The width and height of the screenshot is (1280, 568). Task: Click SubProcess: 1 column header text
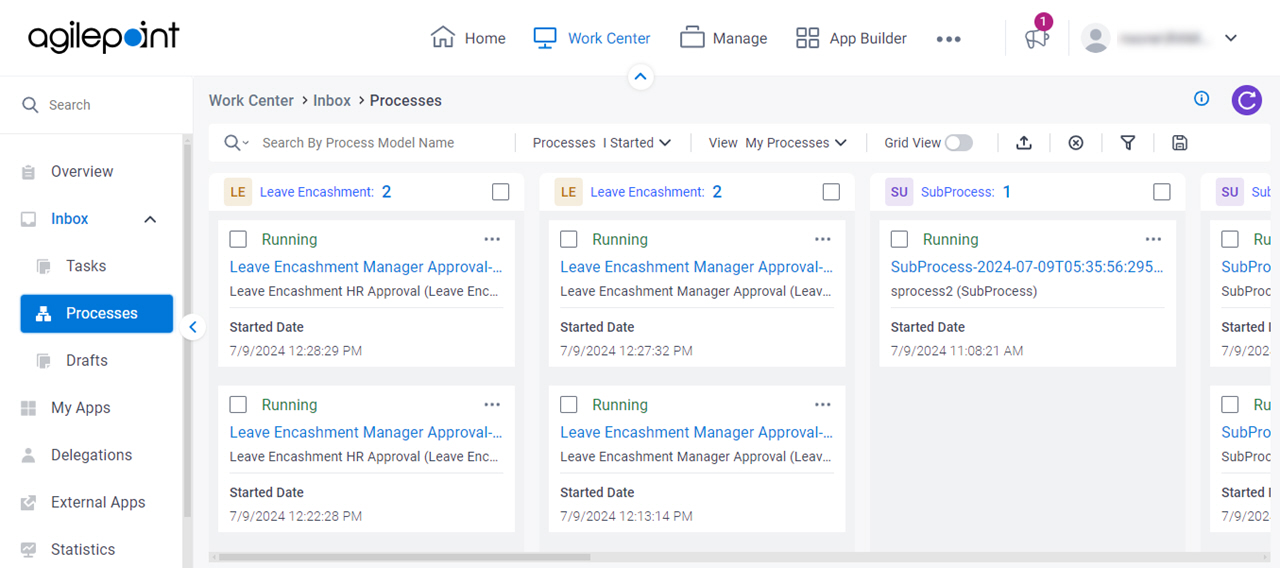click(x=966, y=192)
